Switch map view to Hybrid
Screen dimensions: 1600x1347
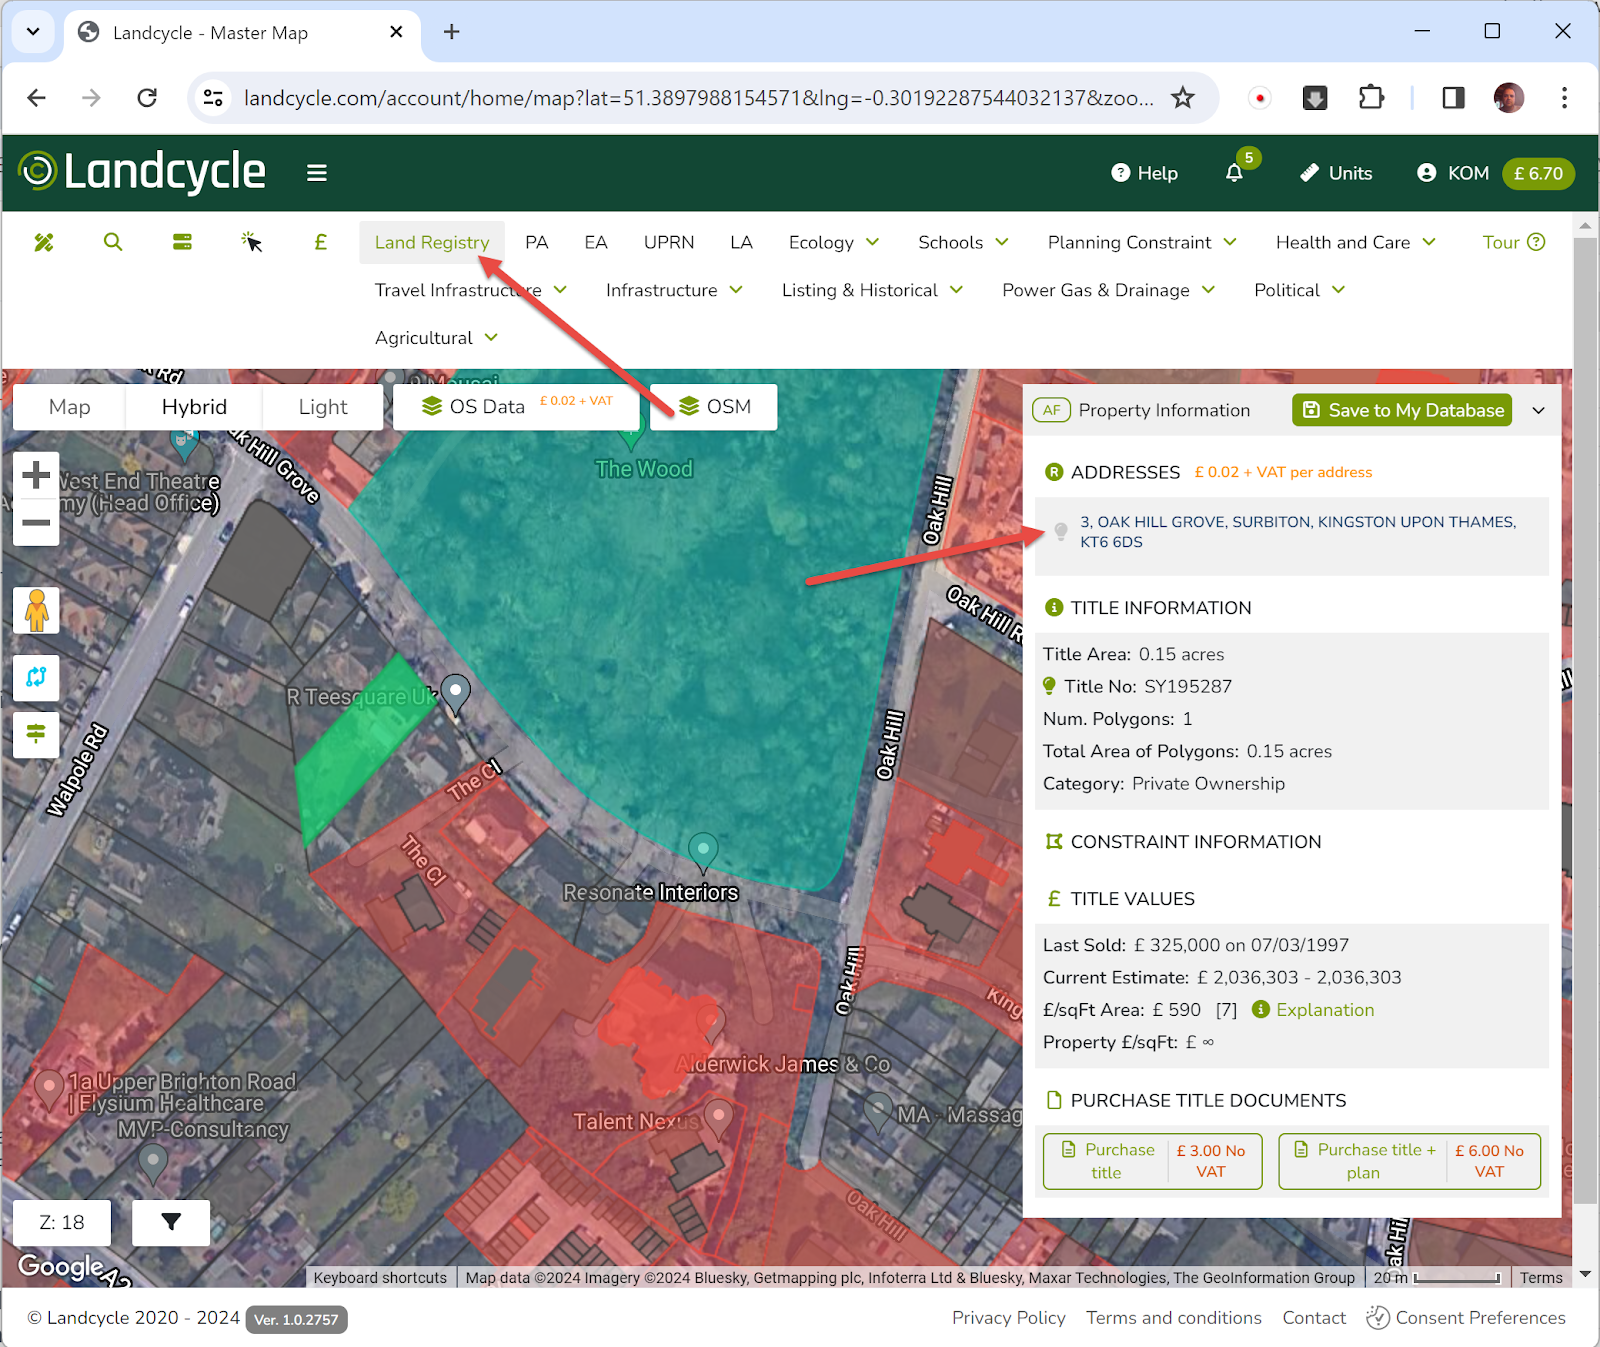[x=194, y=407]
